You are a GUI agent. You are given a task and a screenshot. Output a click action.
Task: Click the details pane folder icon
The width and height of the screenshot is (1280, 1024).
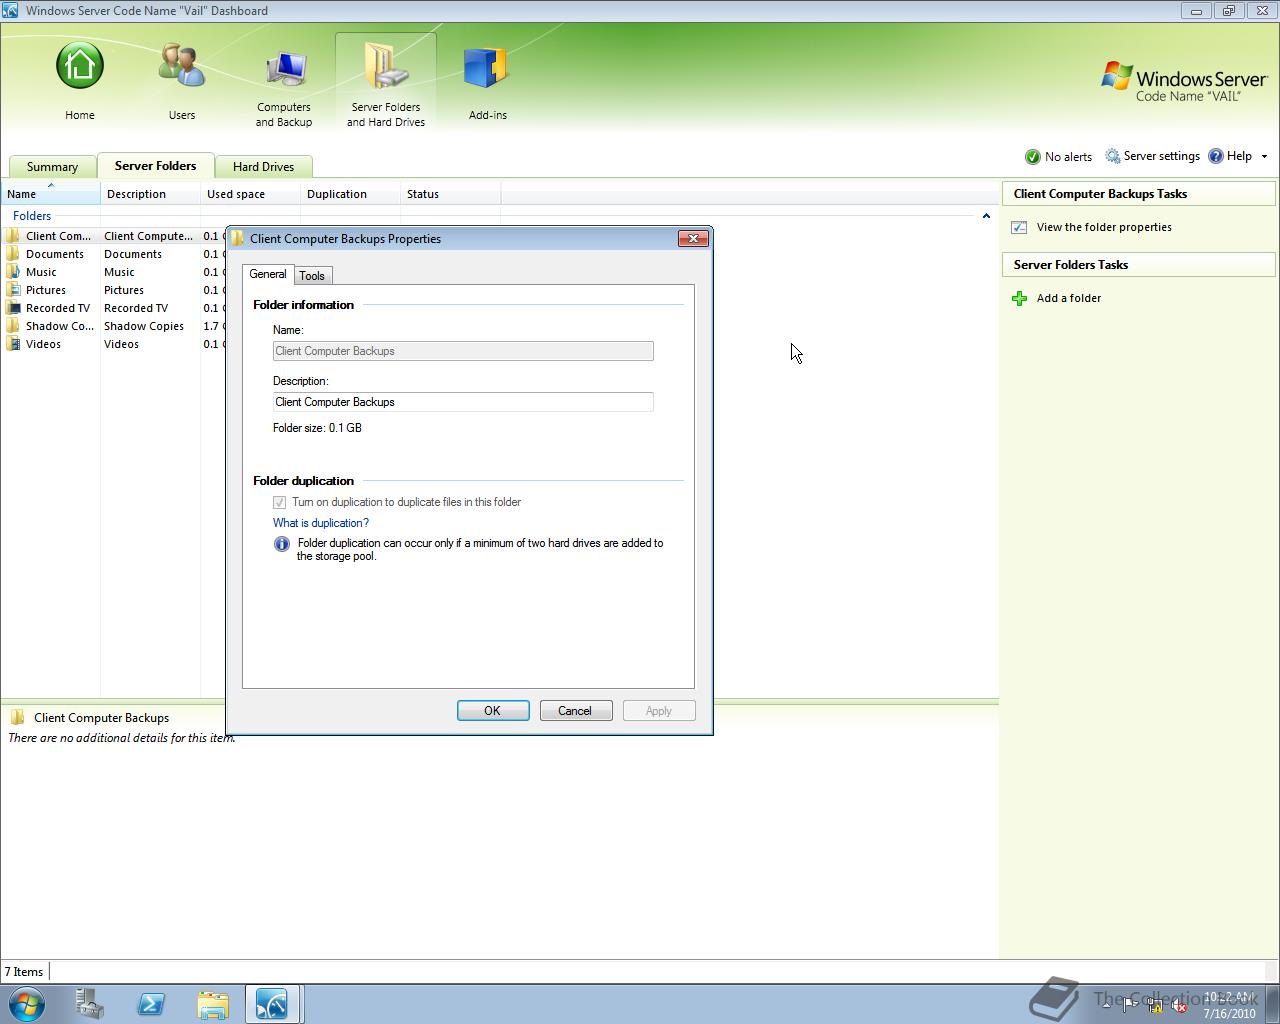[x=17, y=717]
